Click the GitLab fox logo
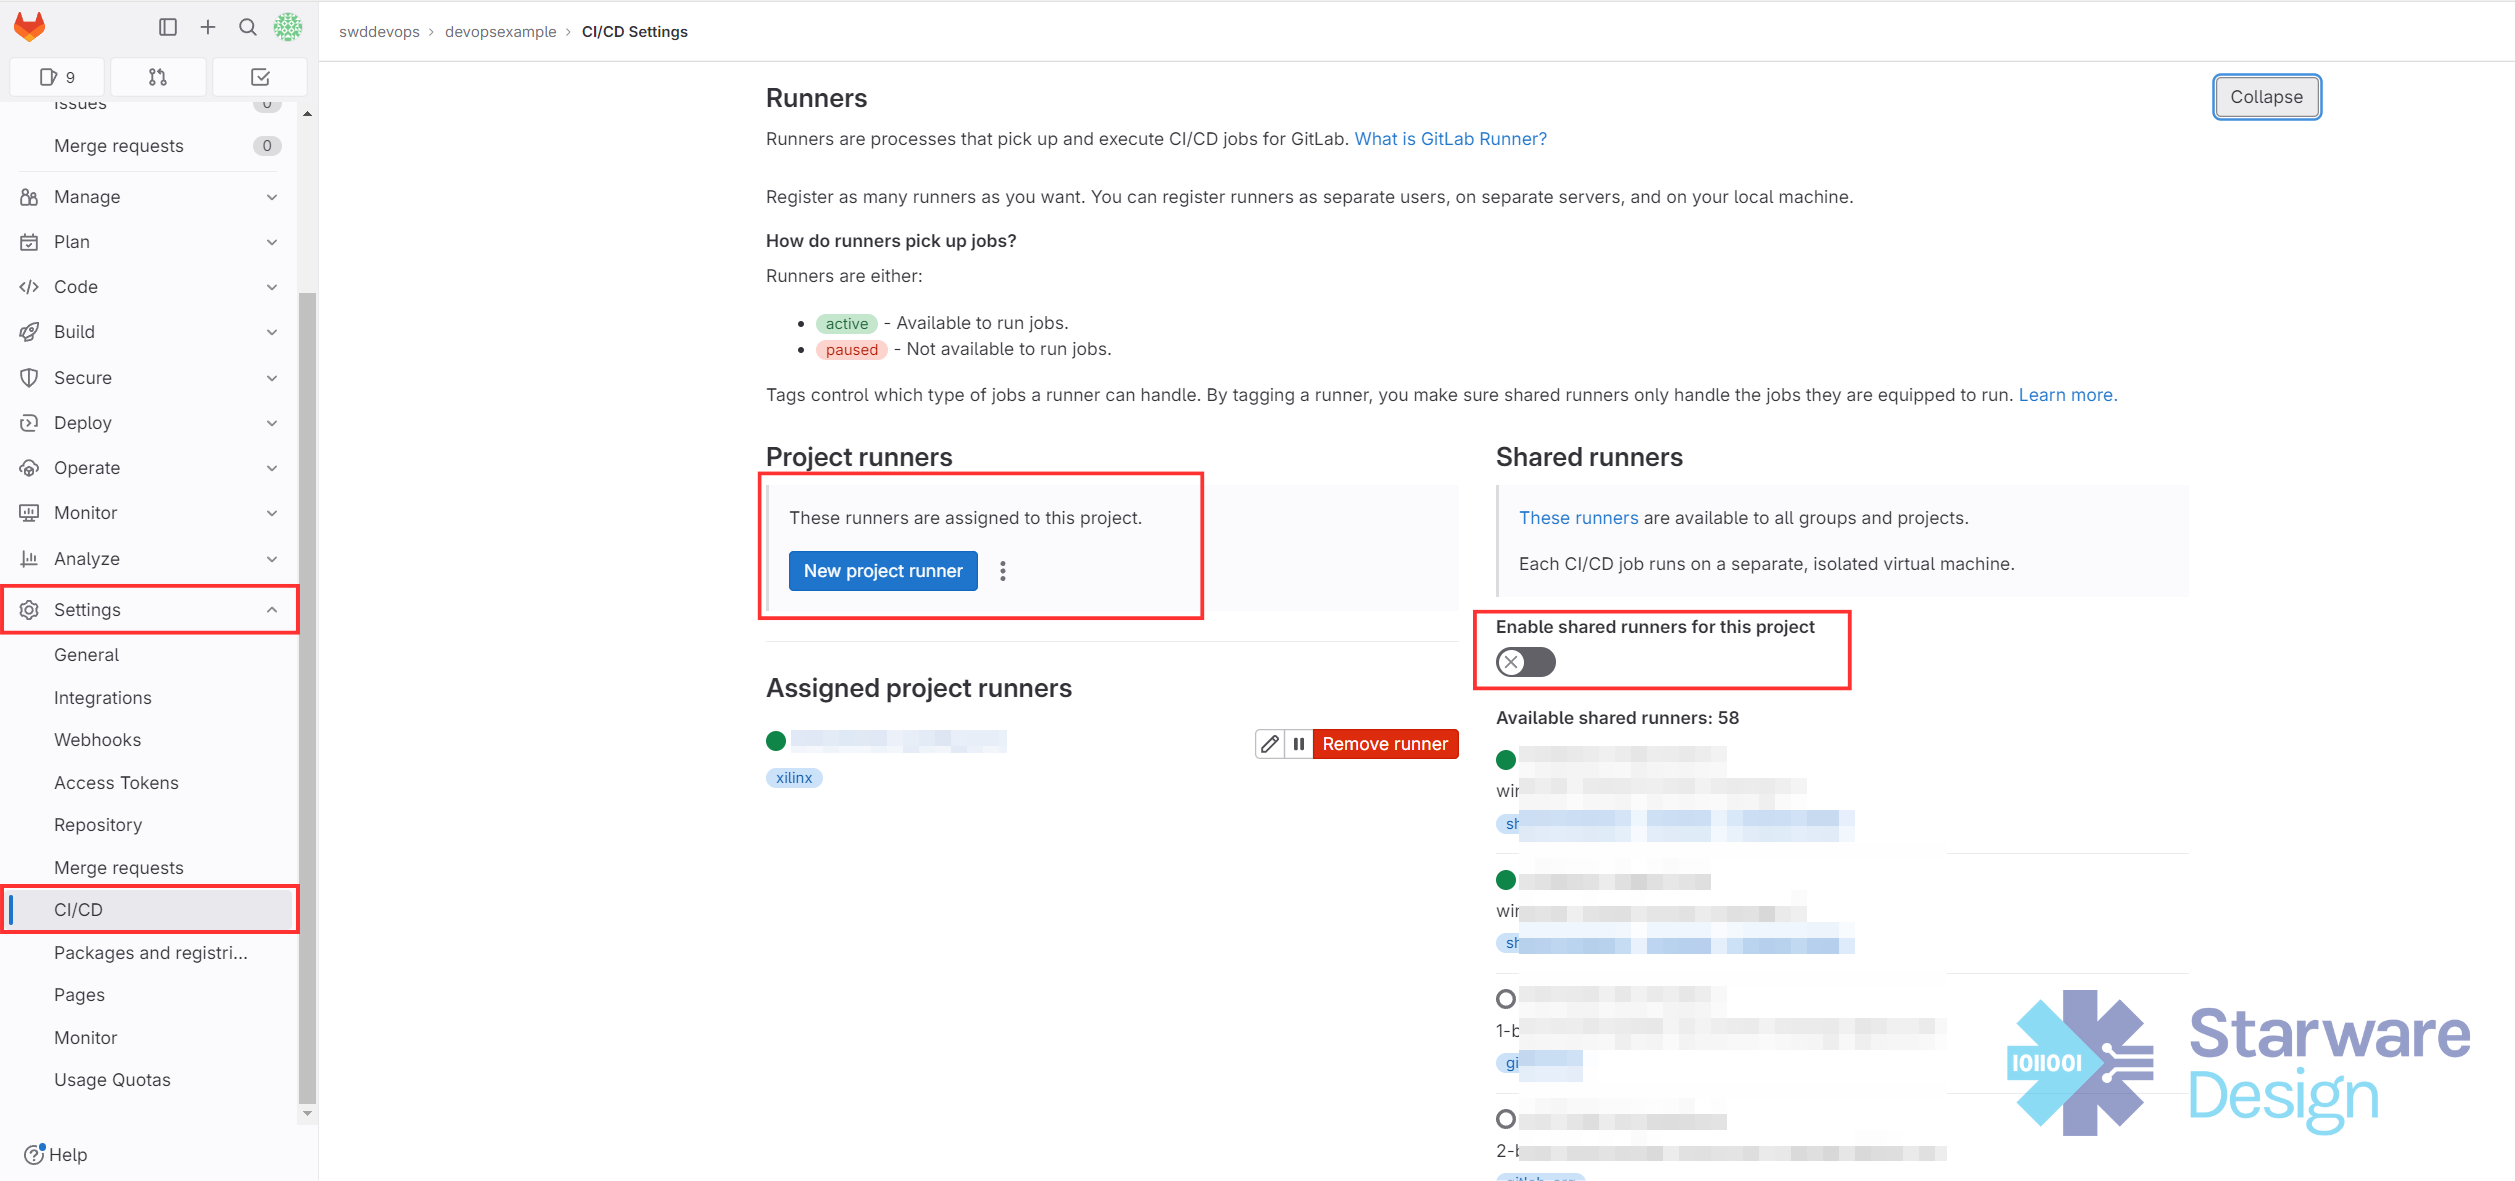2515x1181 pixels. (30, 27)
